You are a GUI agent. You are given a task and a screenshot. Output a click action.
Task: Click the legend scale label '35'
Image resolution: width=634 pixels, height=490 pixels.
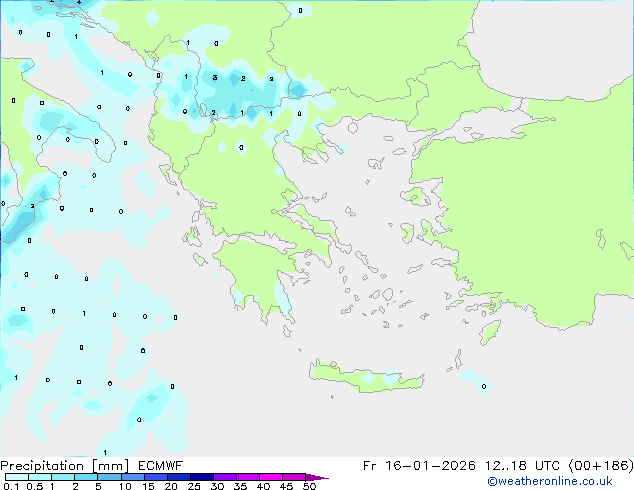point(240,486)
